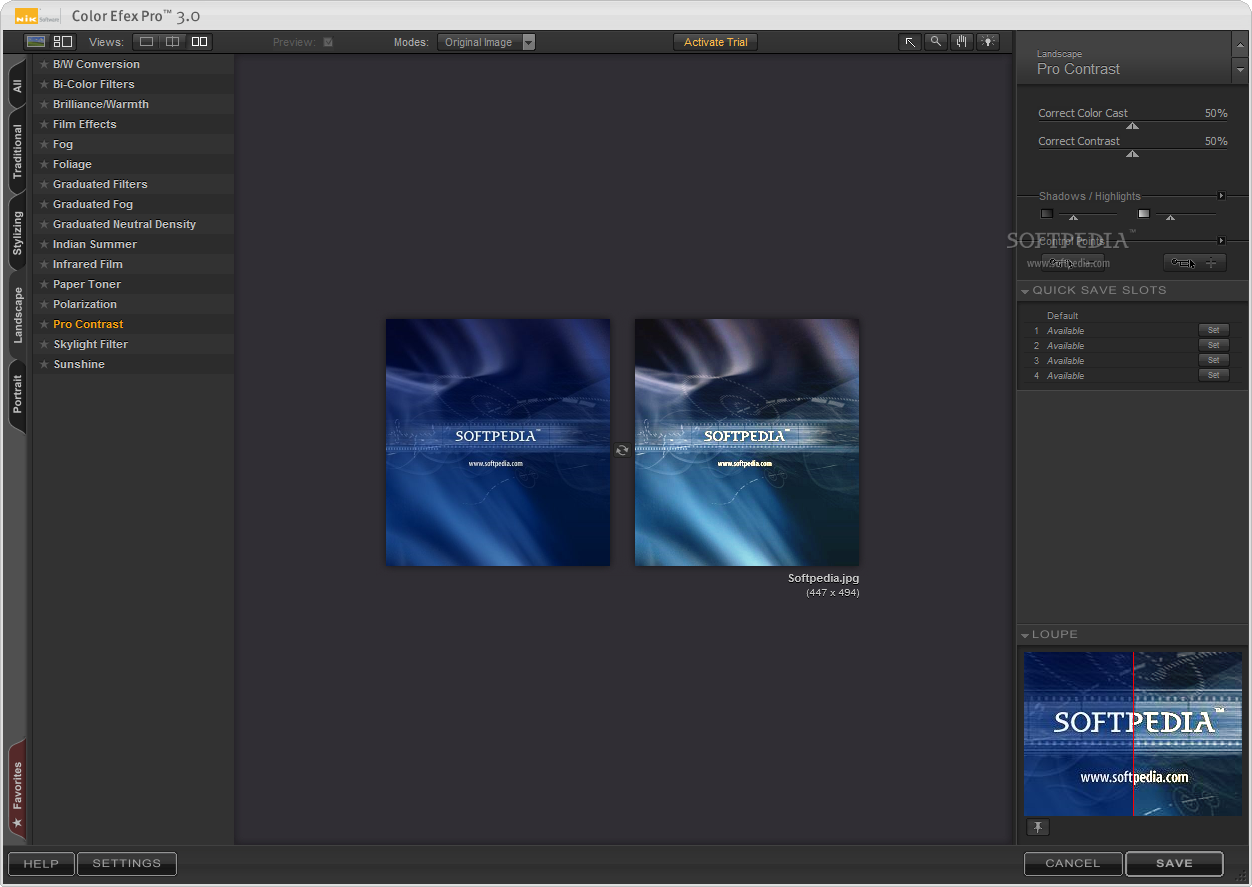1252x887 pixels.
Task: Click the light bulb background color icon
Action: (x=988, y=42)
